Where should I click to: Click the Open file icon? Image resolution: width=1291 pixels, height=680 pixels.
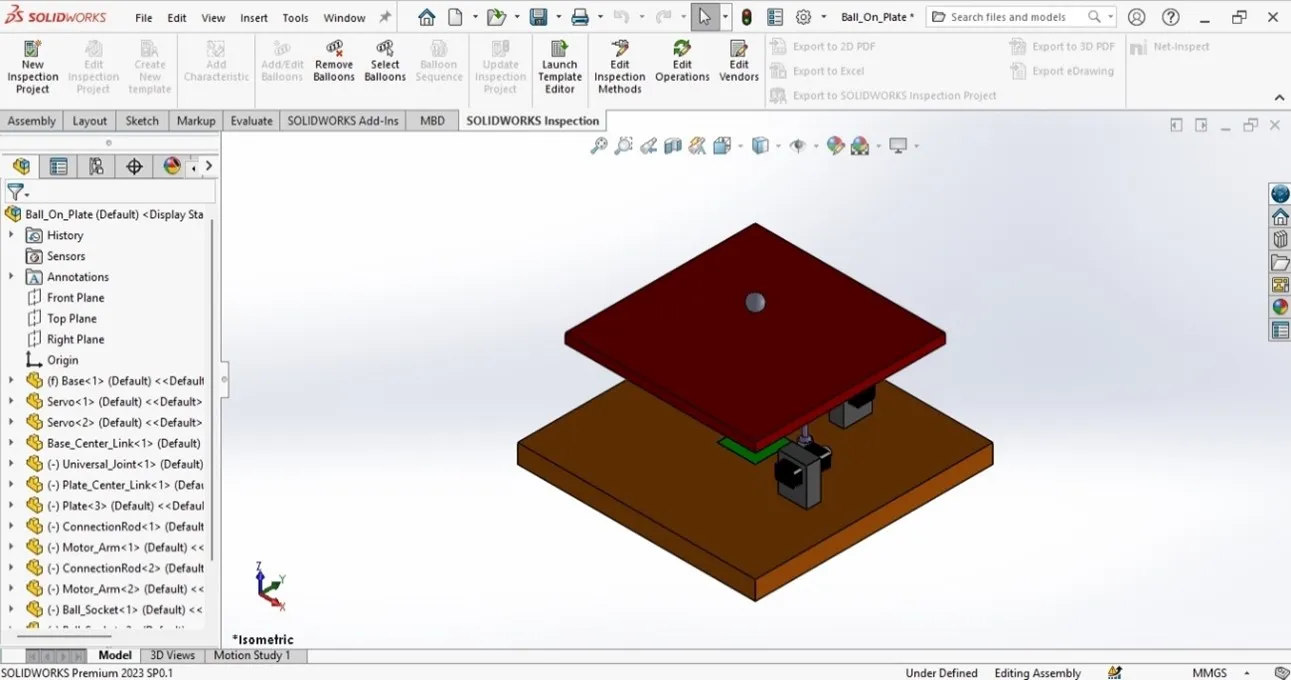point(496,17)
